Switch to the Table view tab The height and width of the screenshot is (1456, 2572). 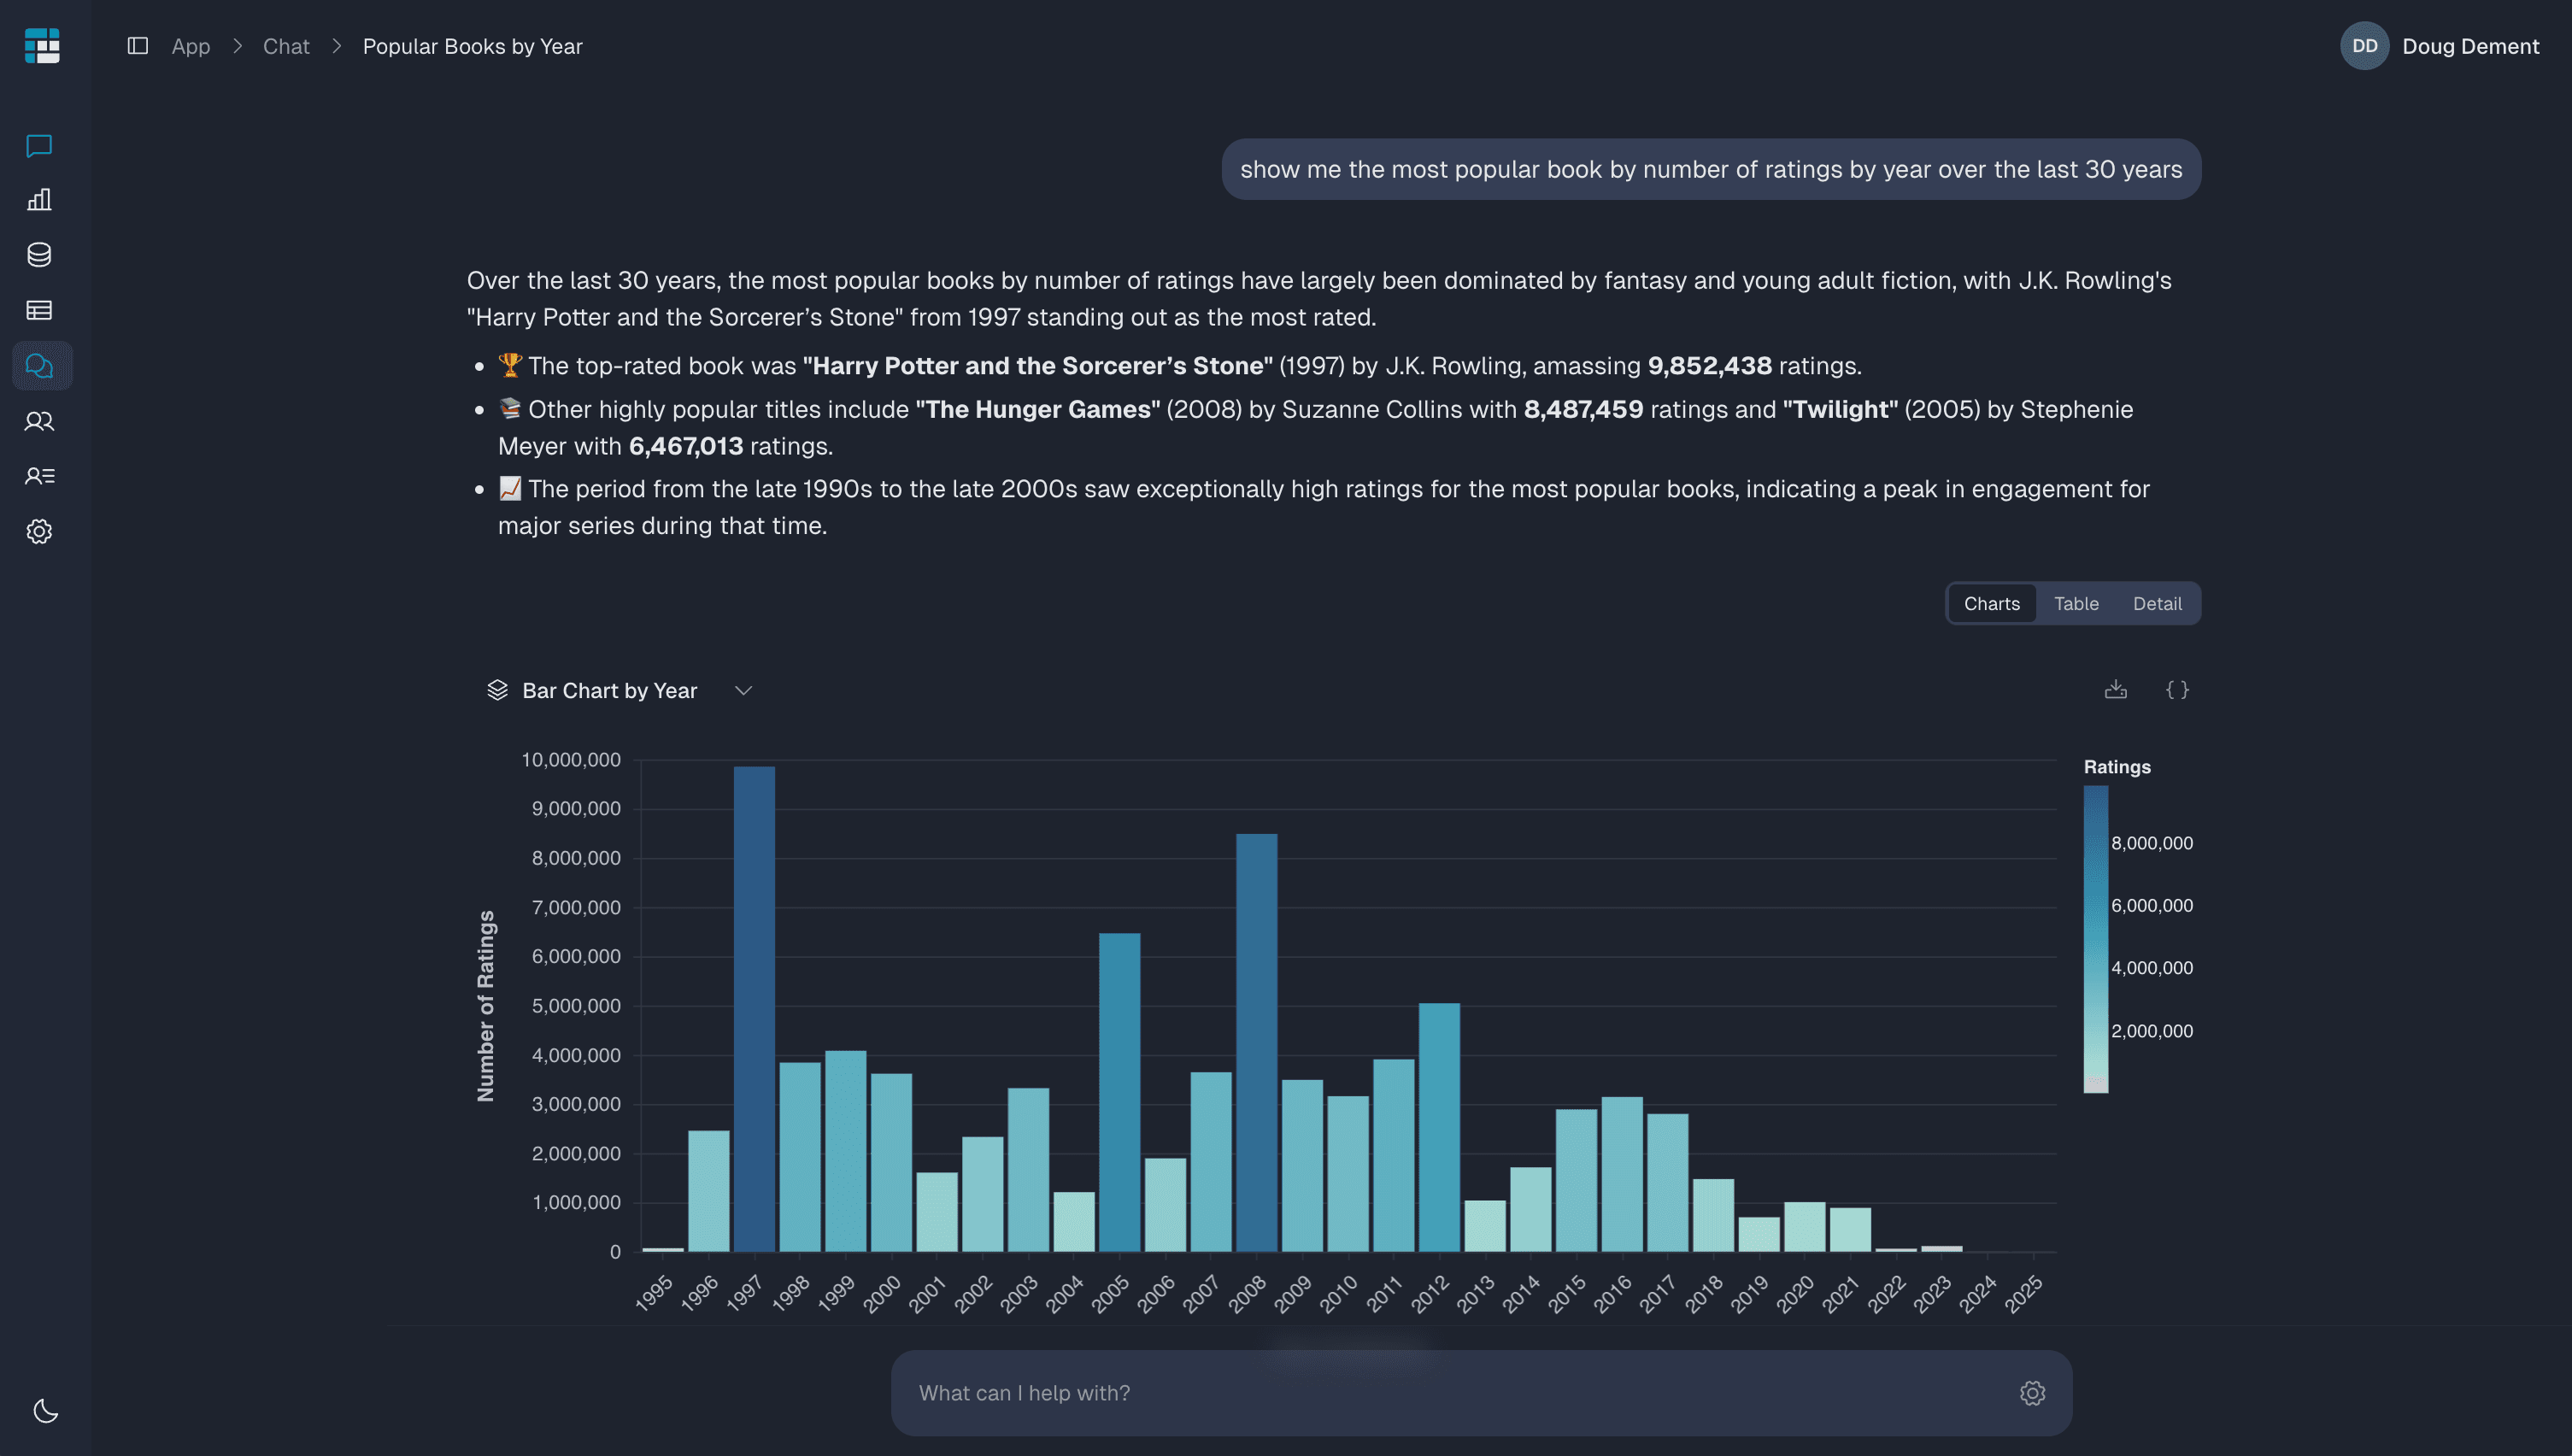pos(2076,603)
